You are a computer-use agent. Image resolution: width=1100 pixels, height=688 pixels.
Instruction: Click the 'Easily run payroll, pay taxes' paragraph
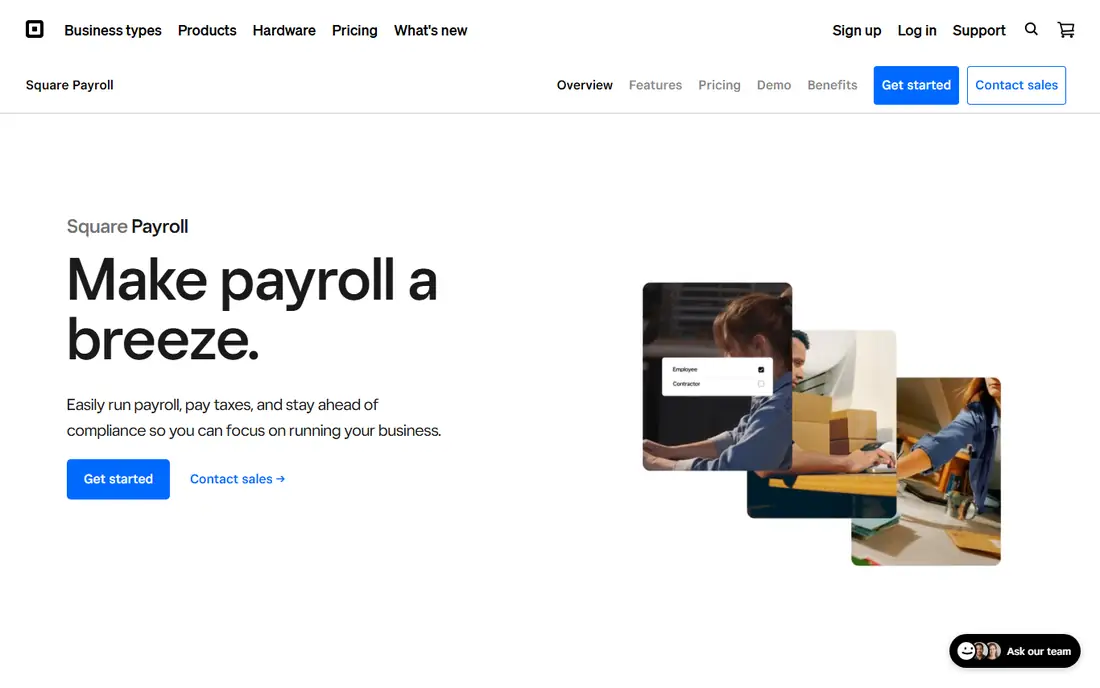(x=254, y=417)
